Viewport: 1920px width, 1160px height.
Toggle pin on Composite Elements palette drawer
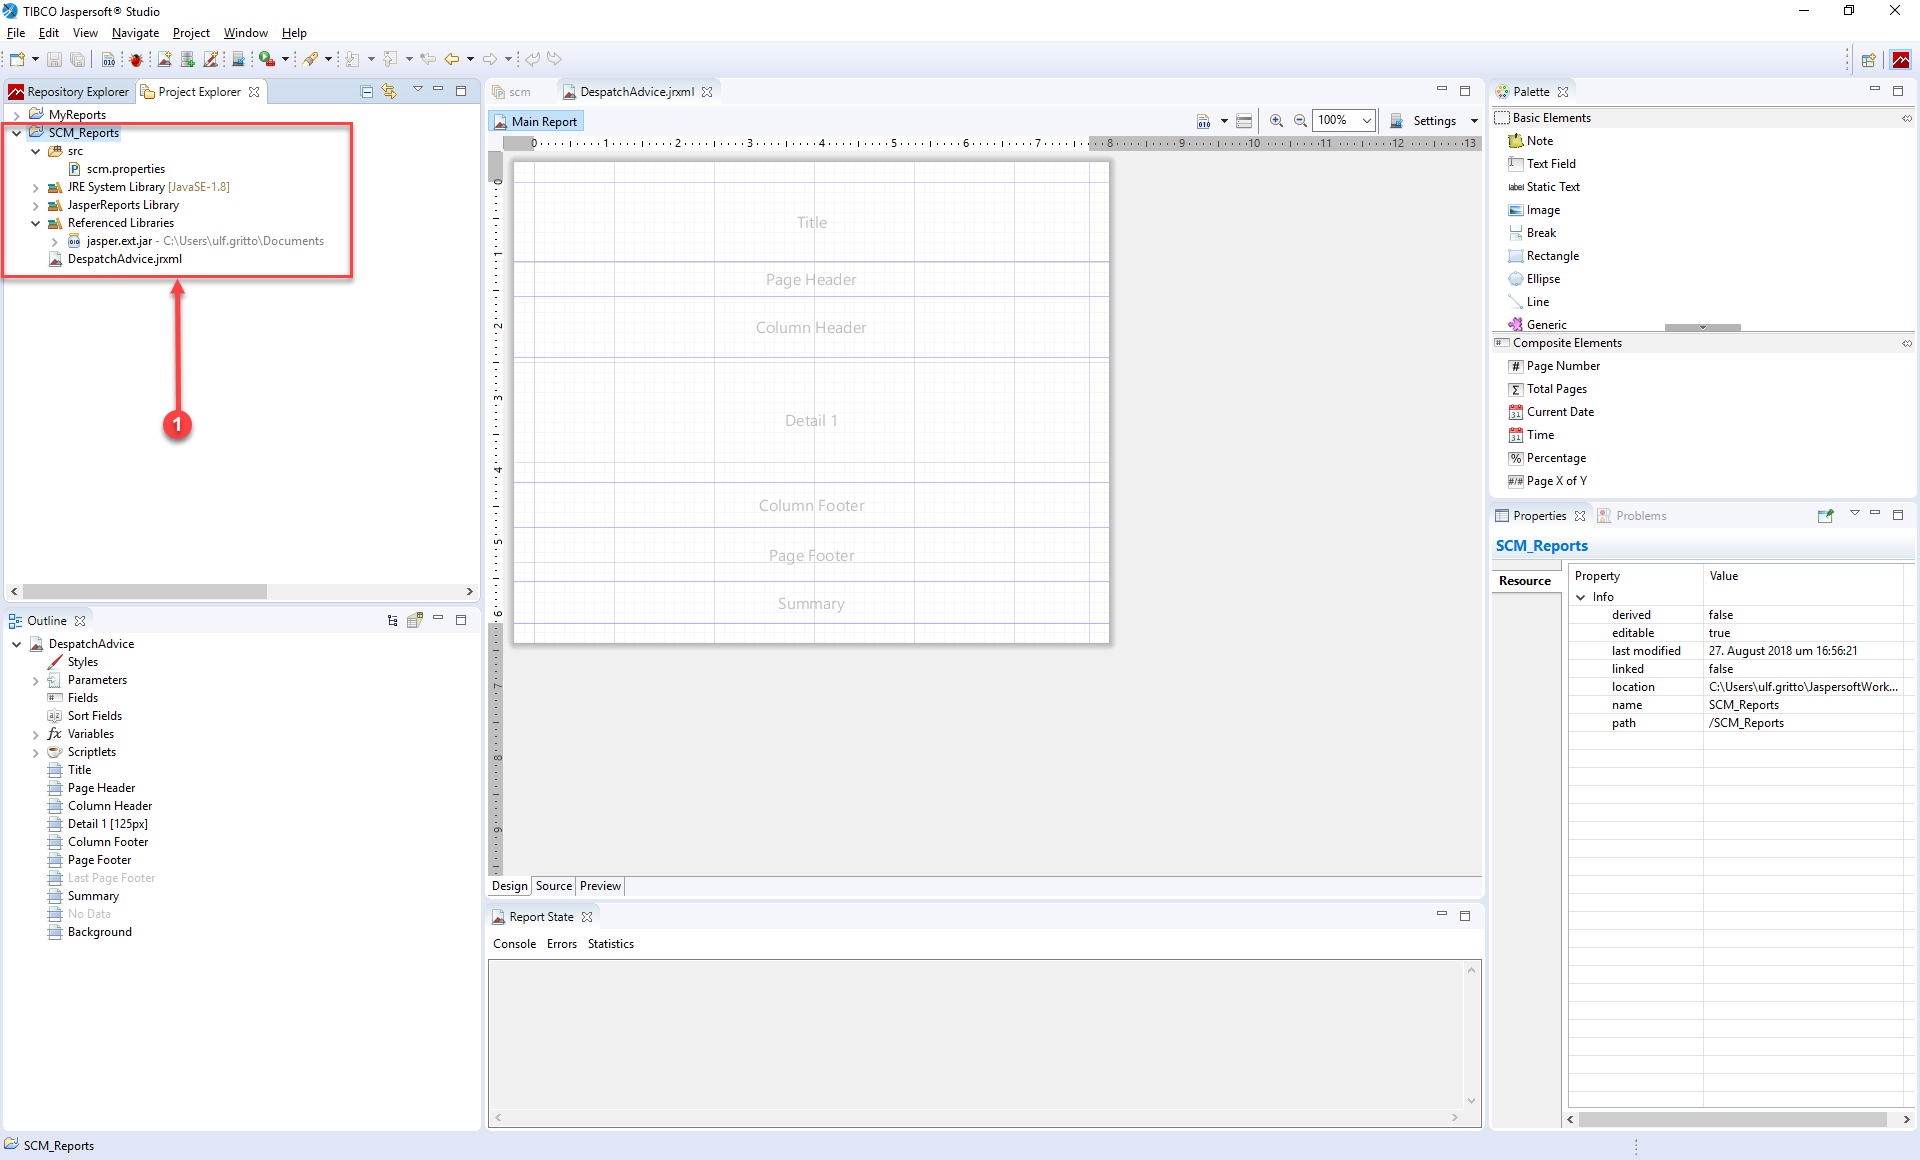tap(1907, 343)
